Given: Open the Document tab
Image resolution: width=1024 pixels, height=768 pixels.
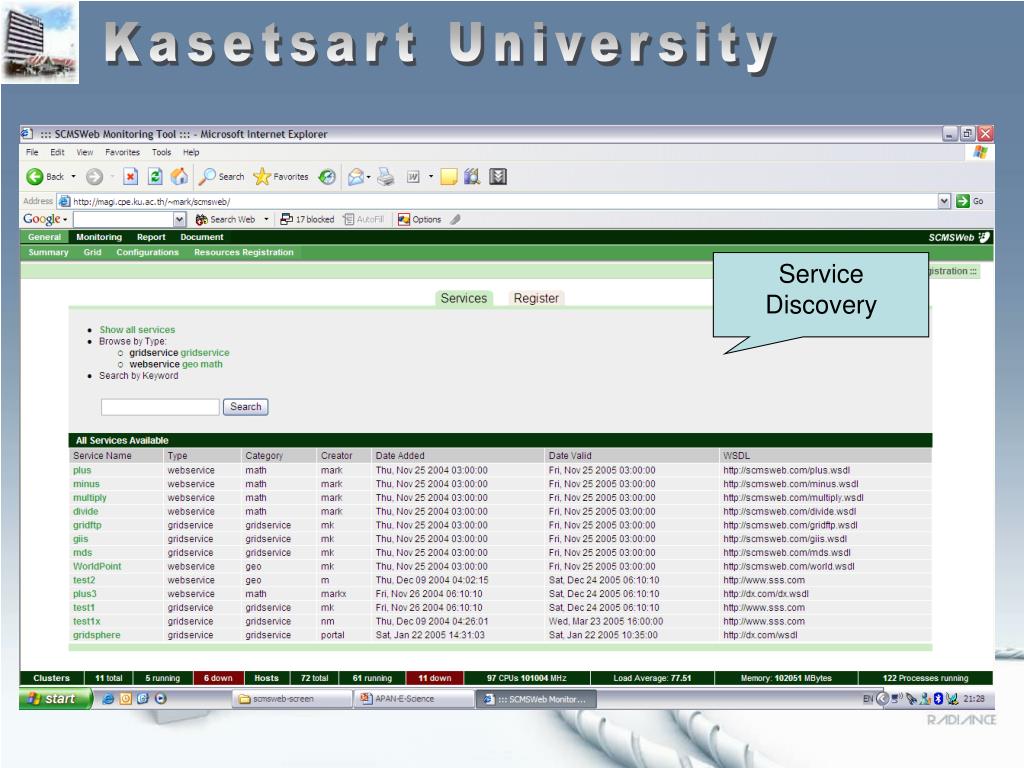Looking at the screenshot, I should click(x=202, y=237).
